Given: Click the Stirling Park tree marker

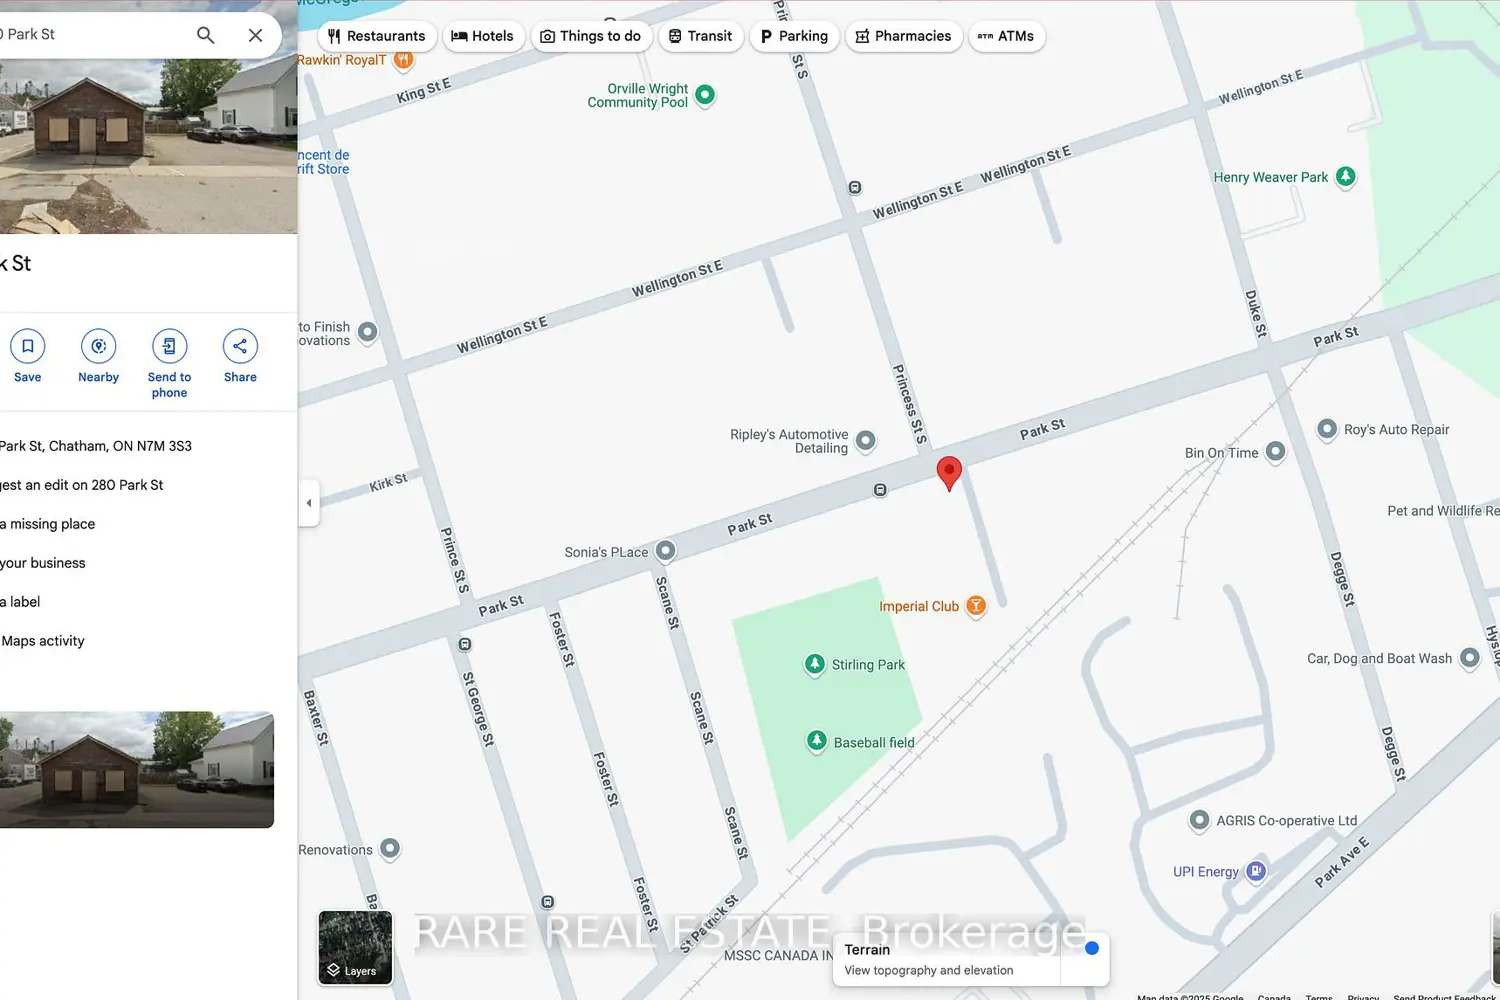Looking at the screenshot, I should tap(815, 664).
